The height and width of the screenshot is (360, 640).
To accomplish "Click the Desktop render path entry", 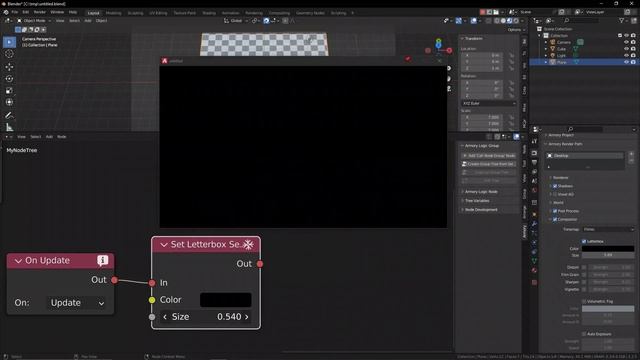I will (x=584, y=156).
